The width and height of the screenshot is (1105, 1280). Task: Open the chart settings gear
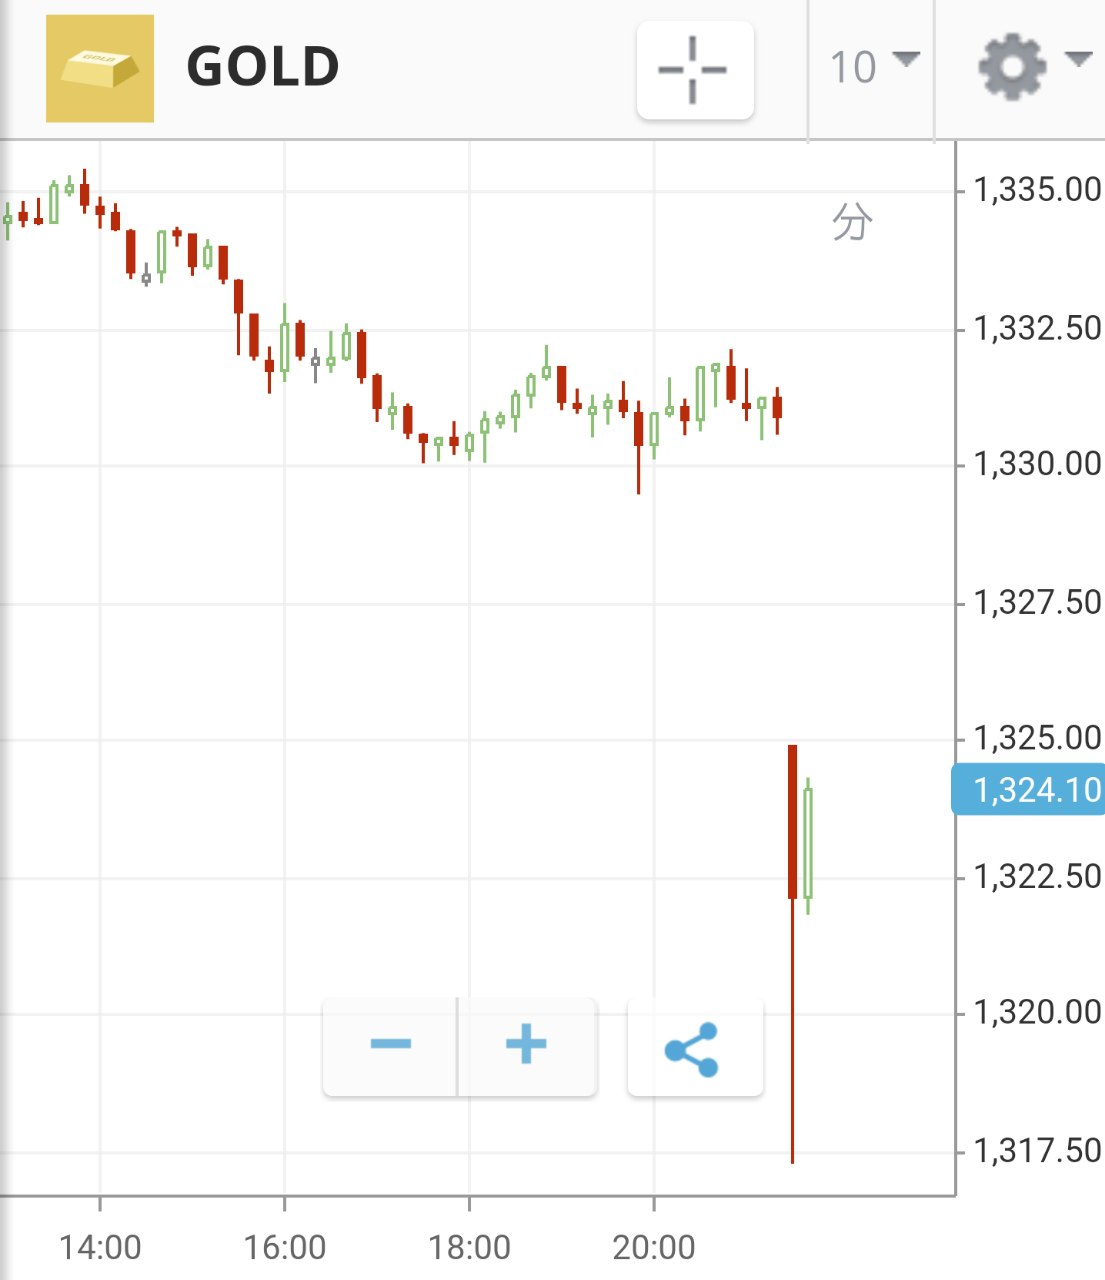coord(1012,66)
